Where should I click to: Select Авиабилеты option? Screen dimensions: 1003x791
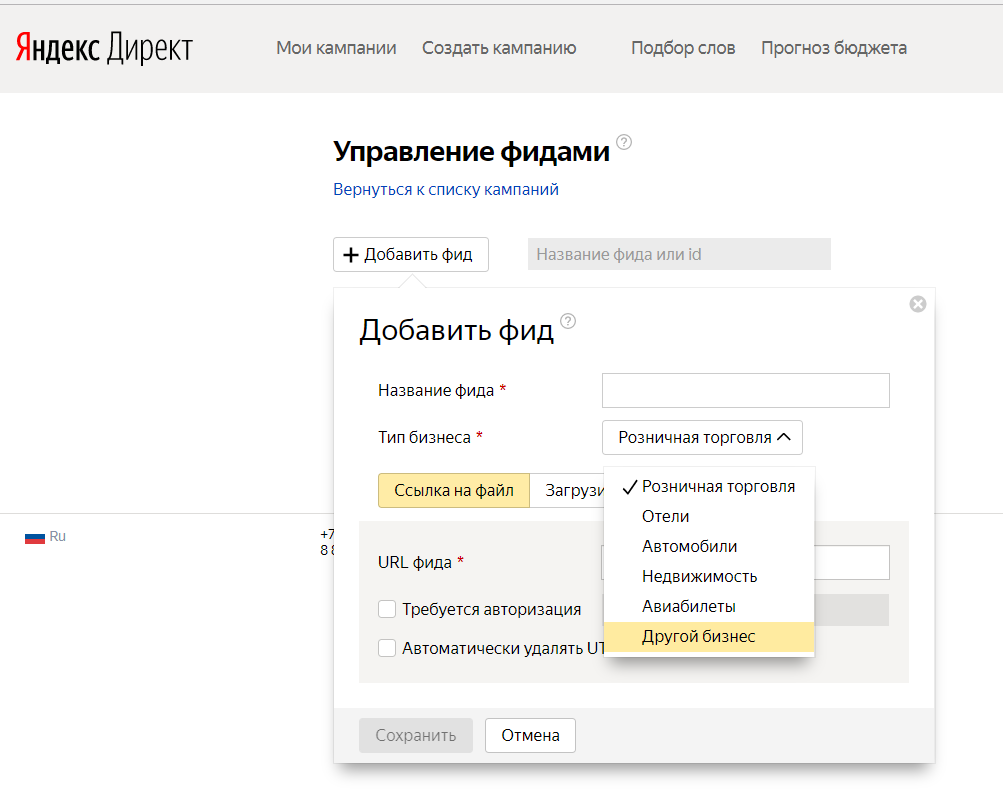tap(709, 607)
